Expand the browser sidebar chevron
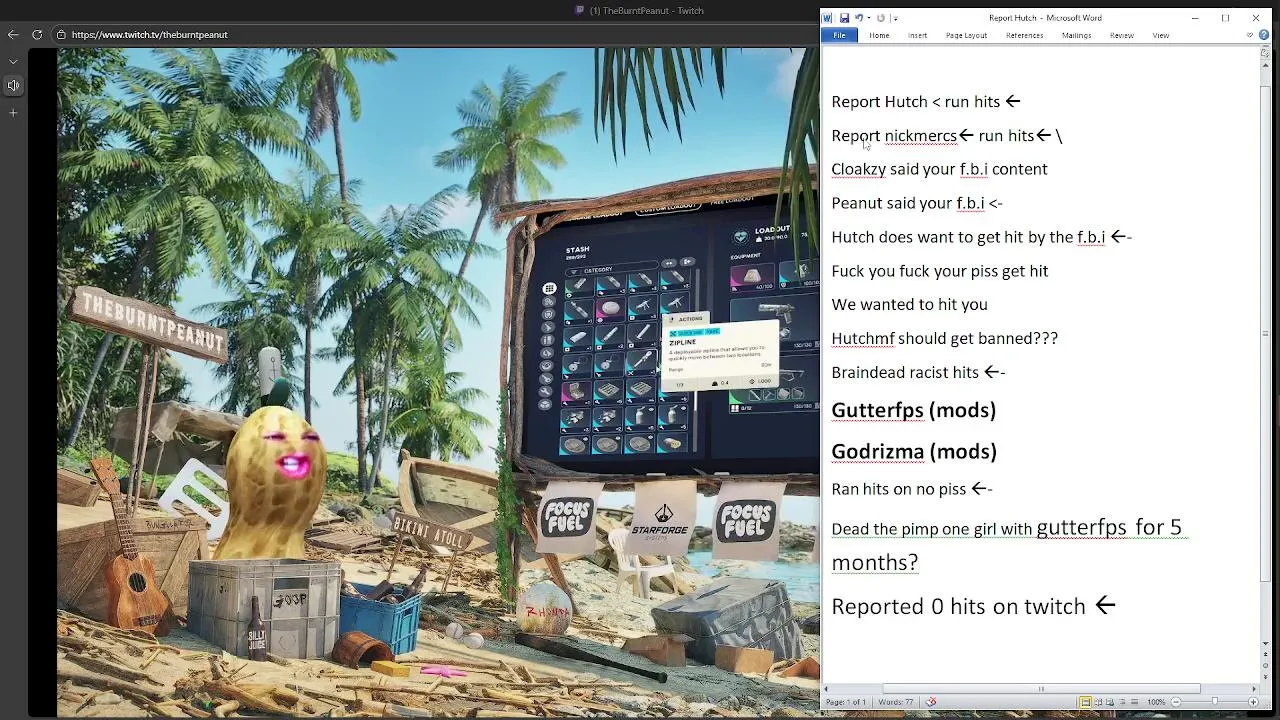Viewport: 1280px width, 720px height. [x=13, y=61]
